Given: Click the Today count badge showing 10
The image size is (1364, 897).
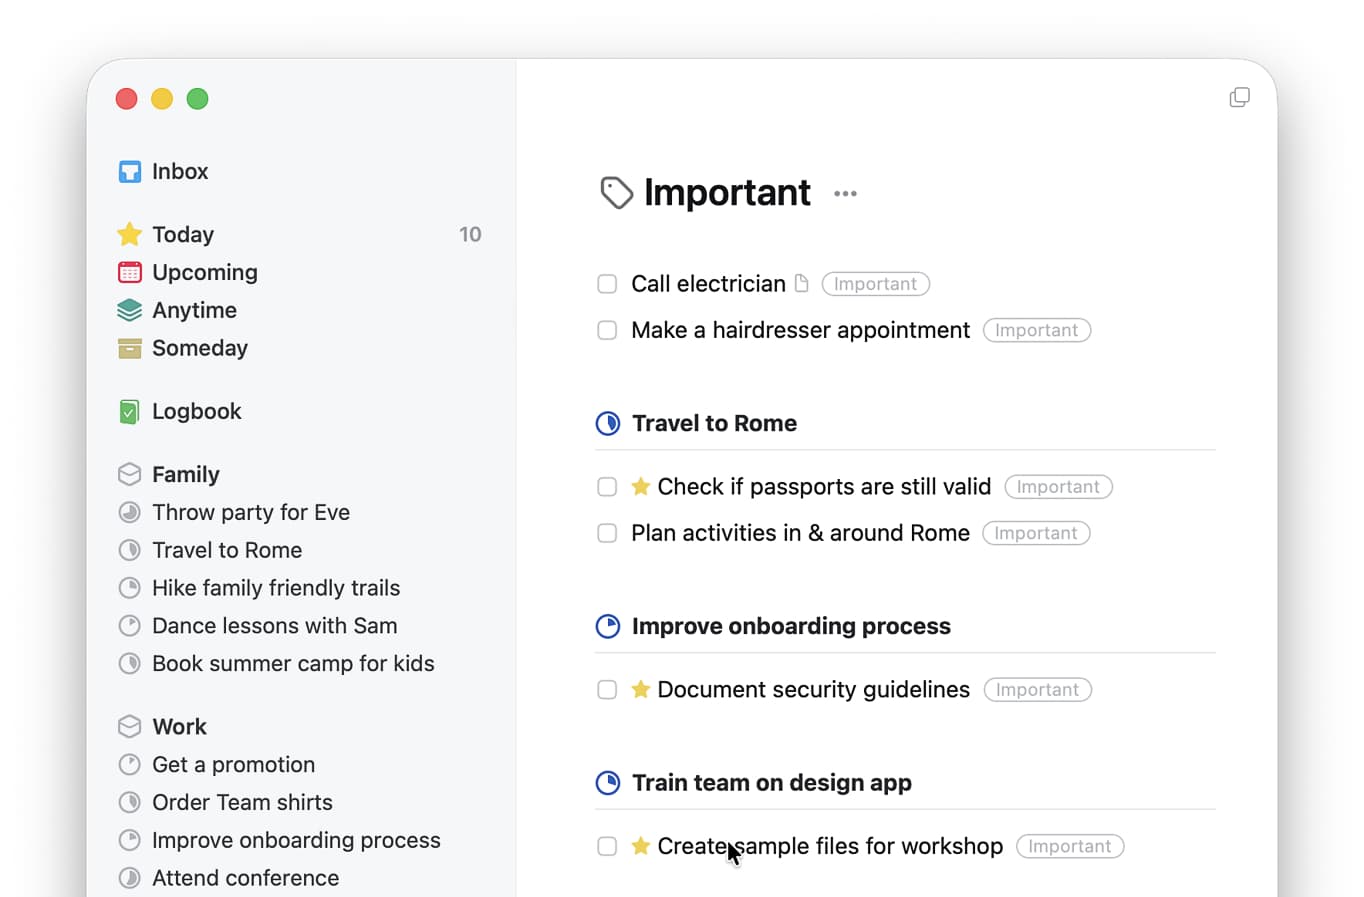Looking at the screenshot, I should click(470, 234).
